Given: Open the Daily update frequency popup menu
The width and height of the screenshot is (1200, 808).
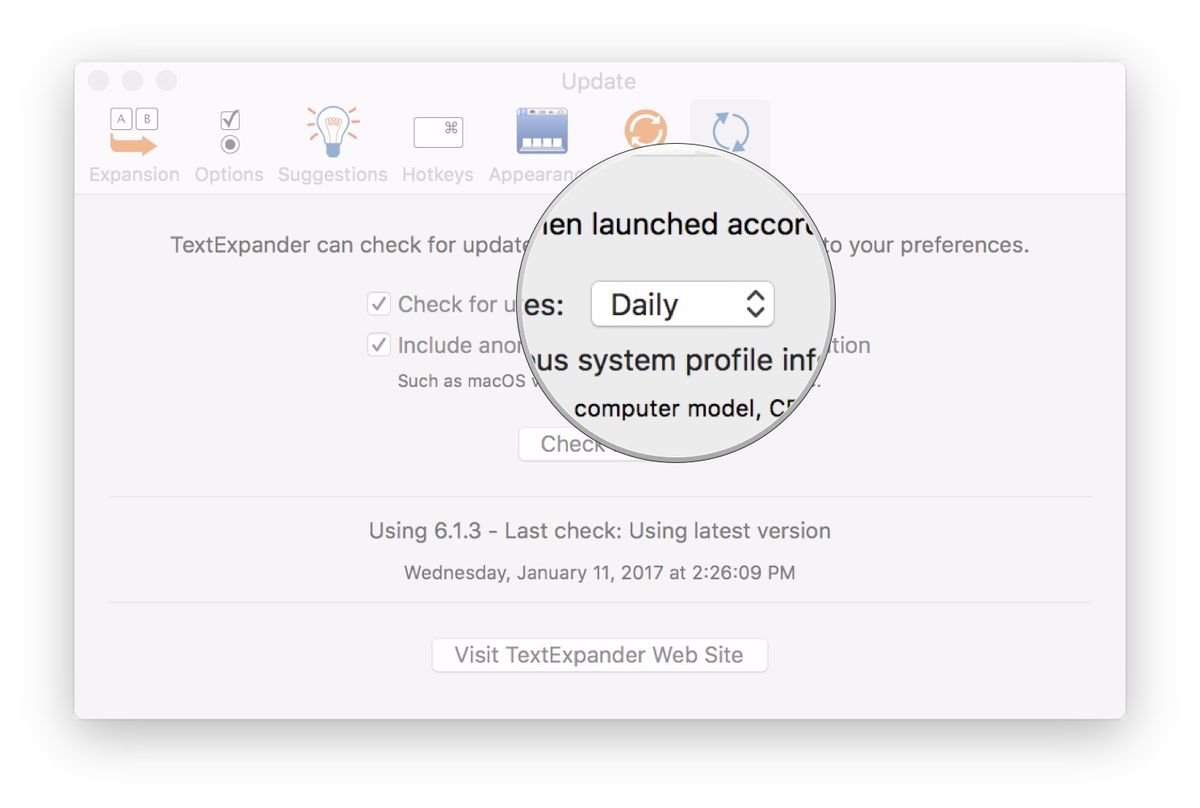Looking at the screenshot, I should [683, 304].
